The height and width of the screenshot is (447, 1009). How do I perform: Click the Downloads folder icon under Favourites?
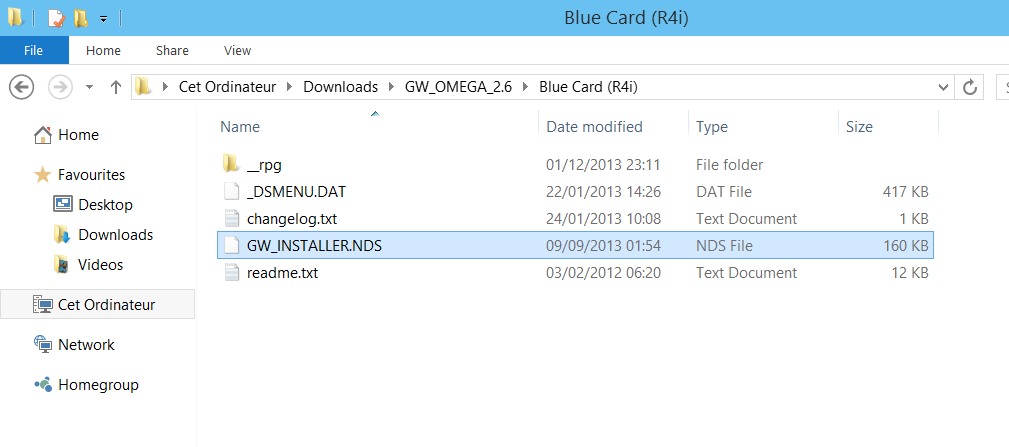(x=62, y=235)
